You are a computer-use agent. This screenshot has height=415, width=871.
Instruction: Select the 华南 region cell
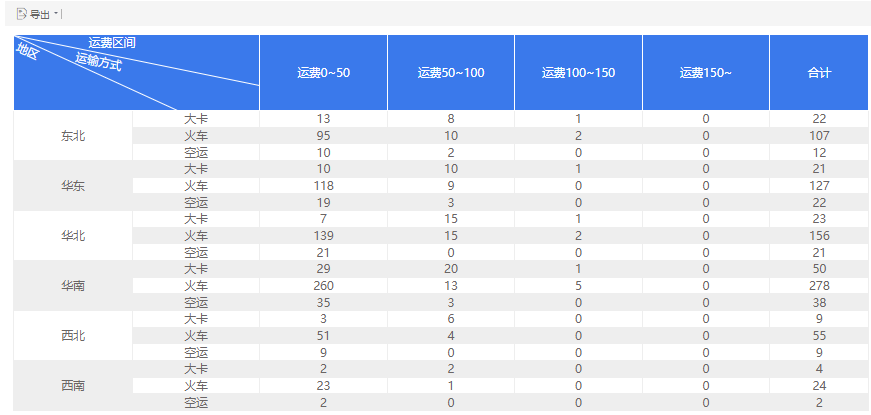click(73, 286)
